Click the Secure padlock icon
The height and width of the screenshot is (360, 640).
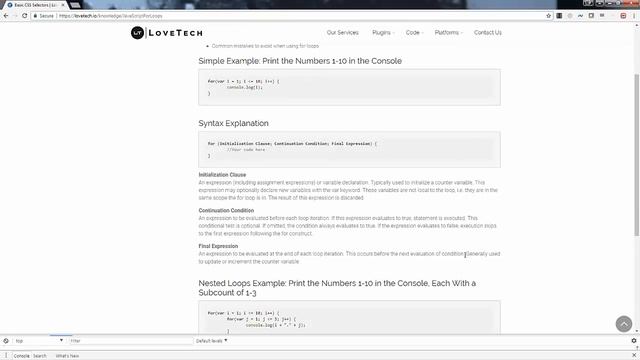point(36,16)
